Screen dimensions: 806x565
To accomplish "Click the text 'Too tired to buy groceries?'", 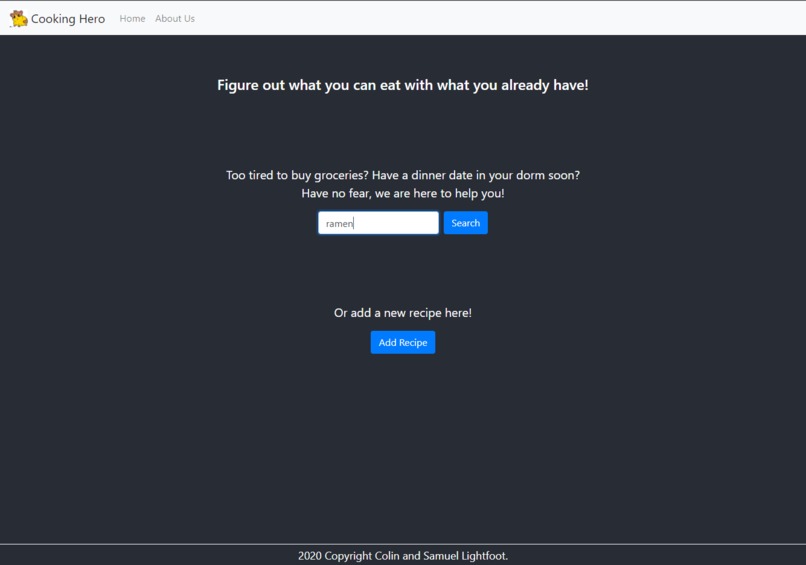I will pyautogui.click(x=297, y=175).
